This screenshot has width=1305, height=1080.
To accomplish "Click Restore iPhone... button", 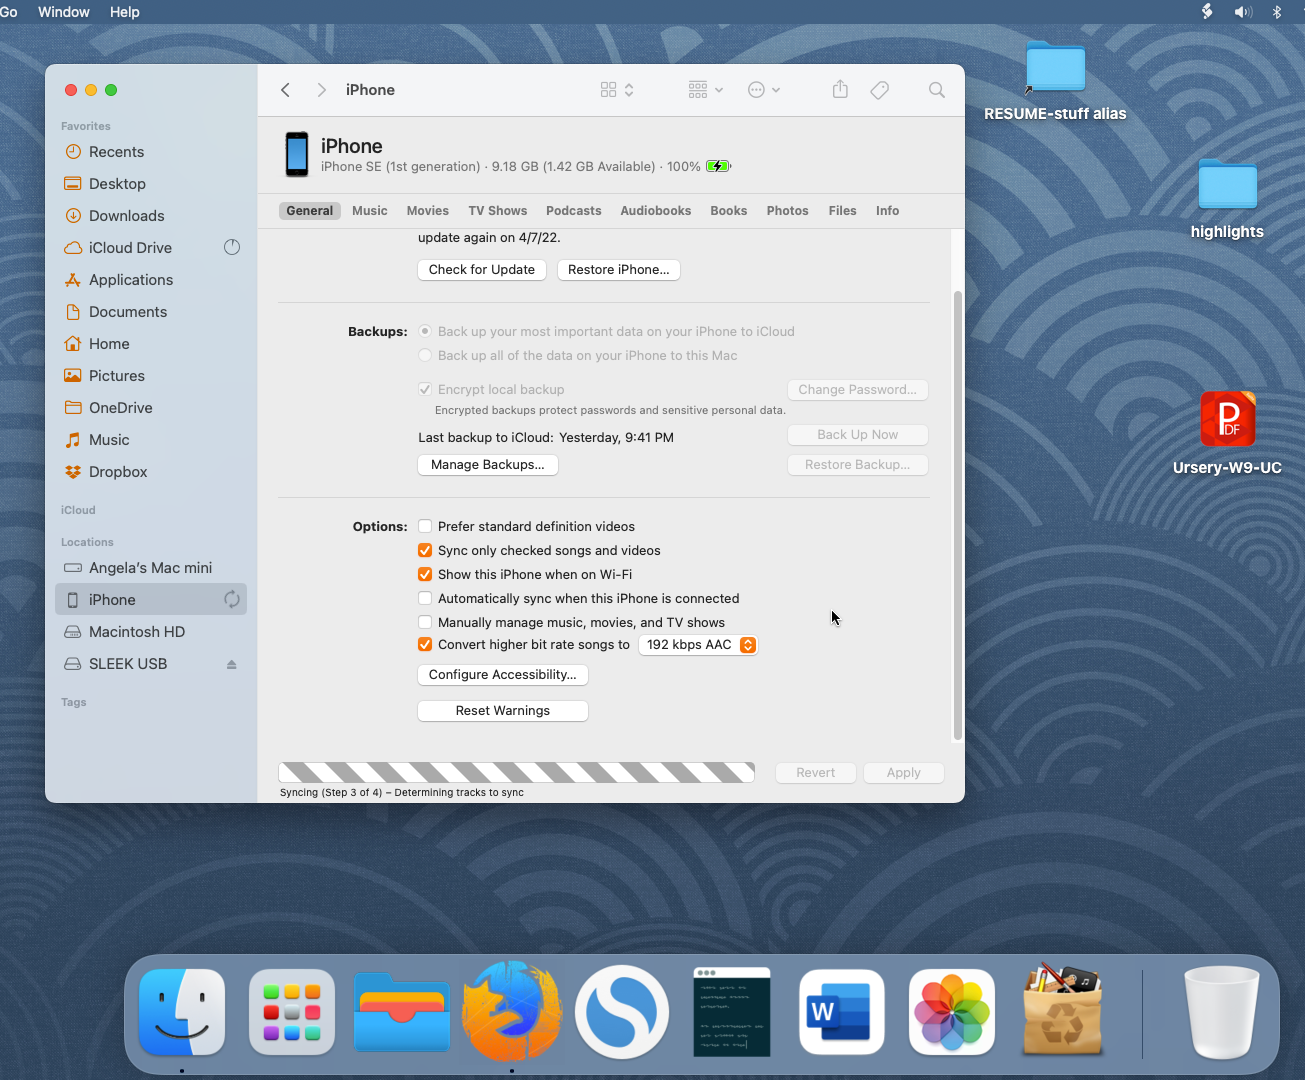I will 619,270.
